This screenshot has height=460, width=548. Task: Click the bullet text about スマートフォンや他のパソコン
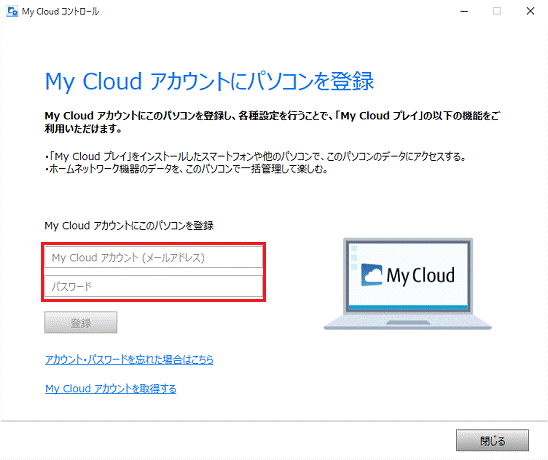255,156
